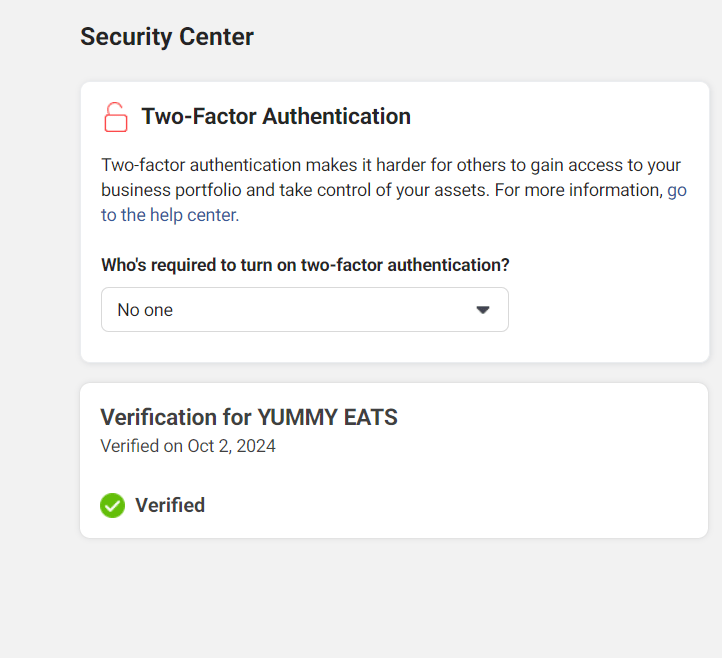Click the "business portfolio" words in description
722x658 pixels.
pos(168,190)
